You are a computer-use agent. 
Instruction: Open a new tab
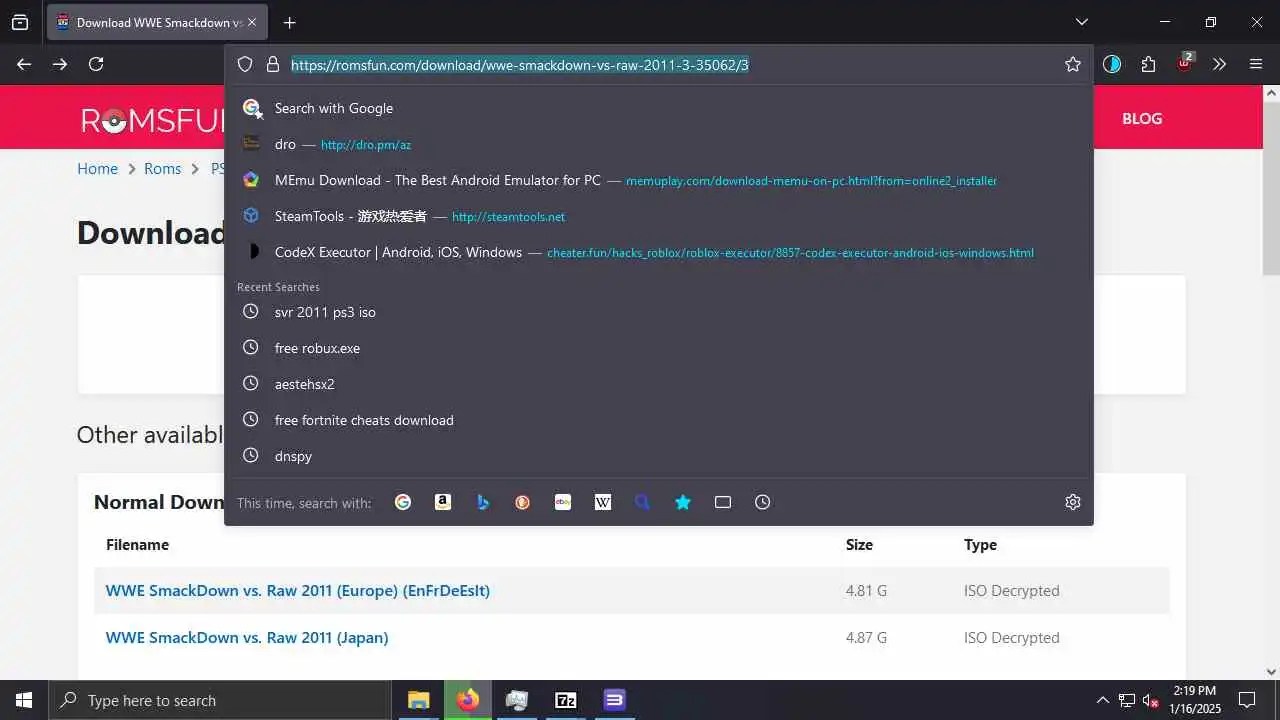coord(289,22)
